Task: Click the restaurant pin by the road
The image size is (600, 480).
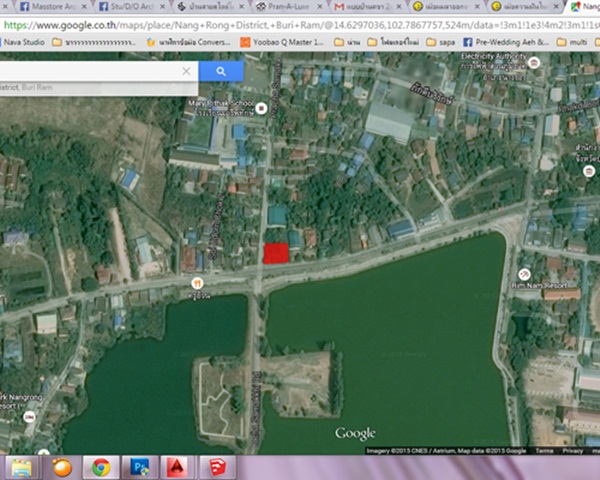Action: 197,284
